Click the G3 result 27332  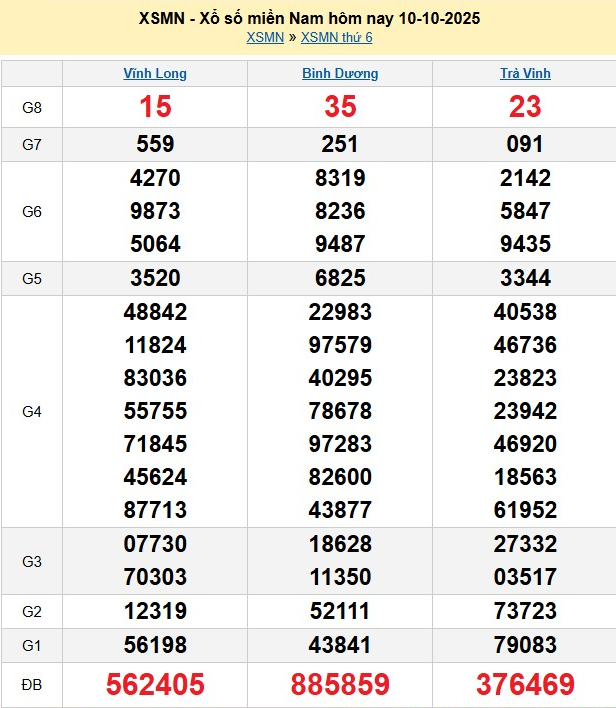click(525, 544)
